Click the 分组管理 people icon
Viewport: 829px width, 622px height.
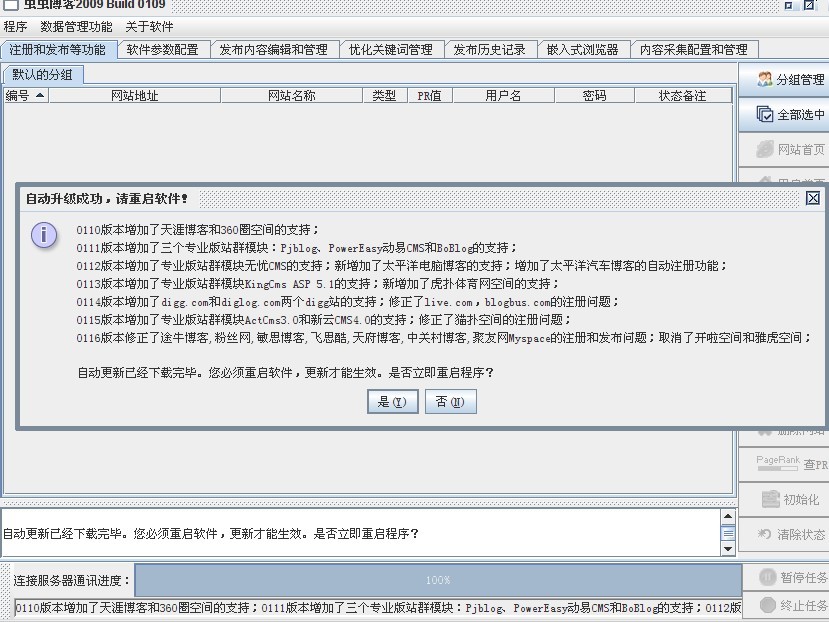point(764,79)
